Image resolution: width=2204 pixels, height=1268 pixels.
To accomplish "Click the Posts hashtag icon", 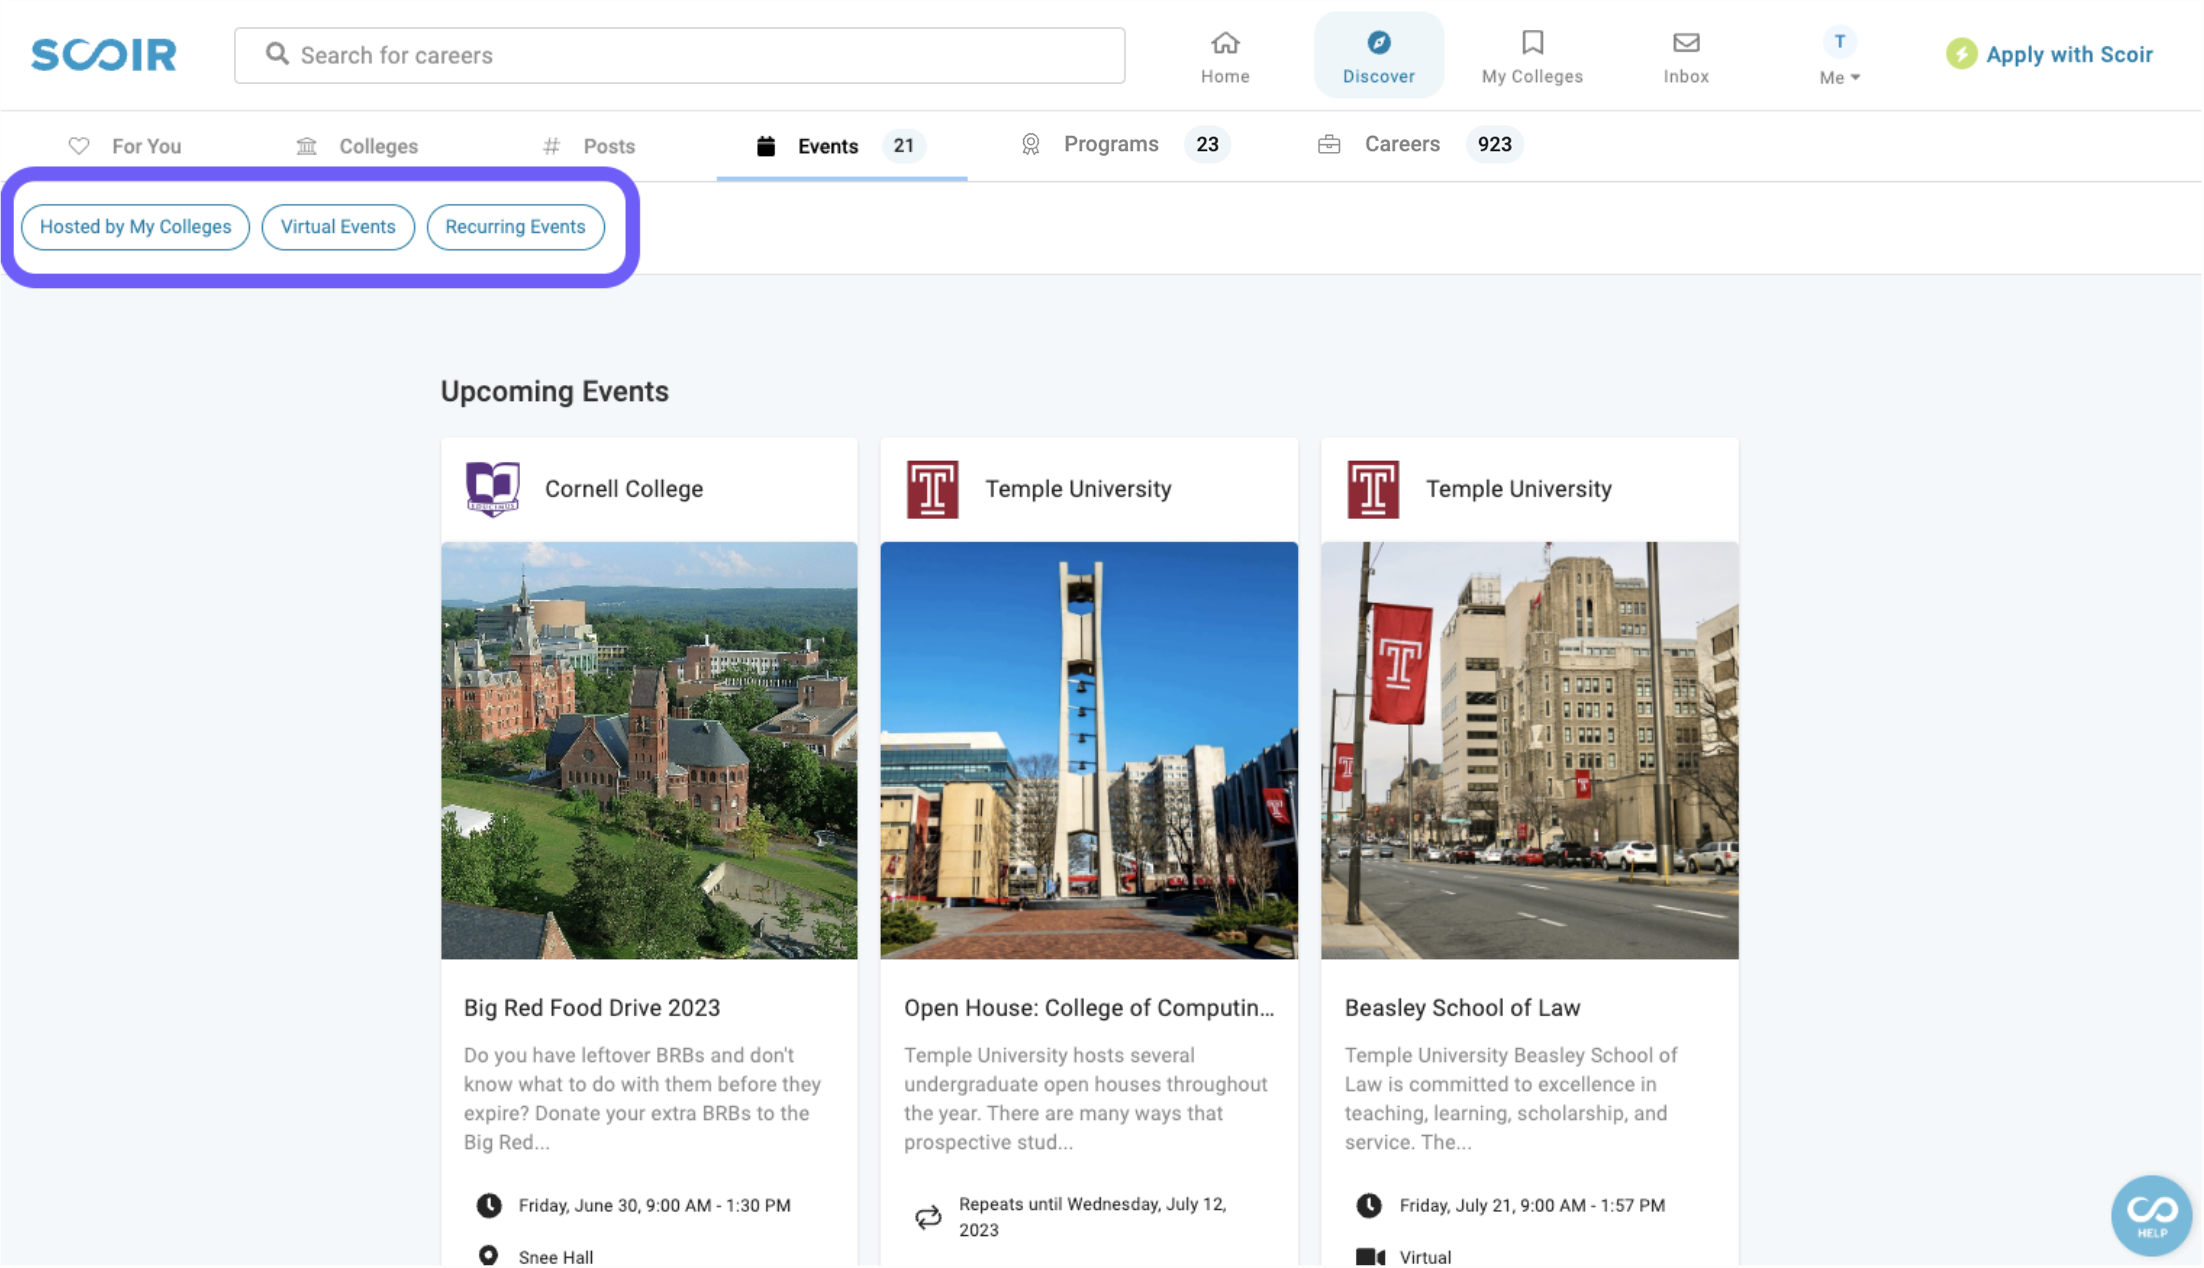I will [551, 146].
